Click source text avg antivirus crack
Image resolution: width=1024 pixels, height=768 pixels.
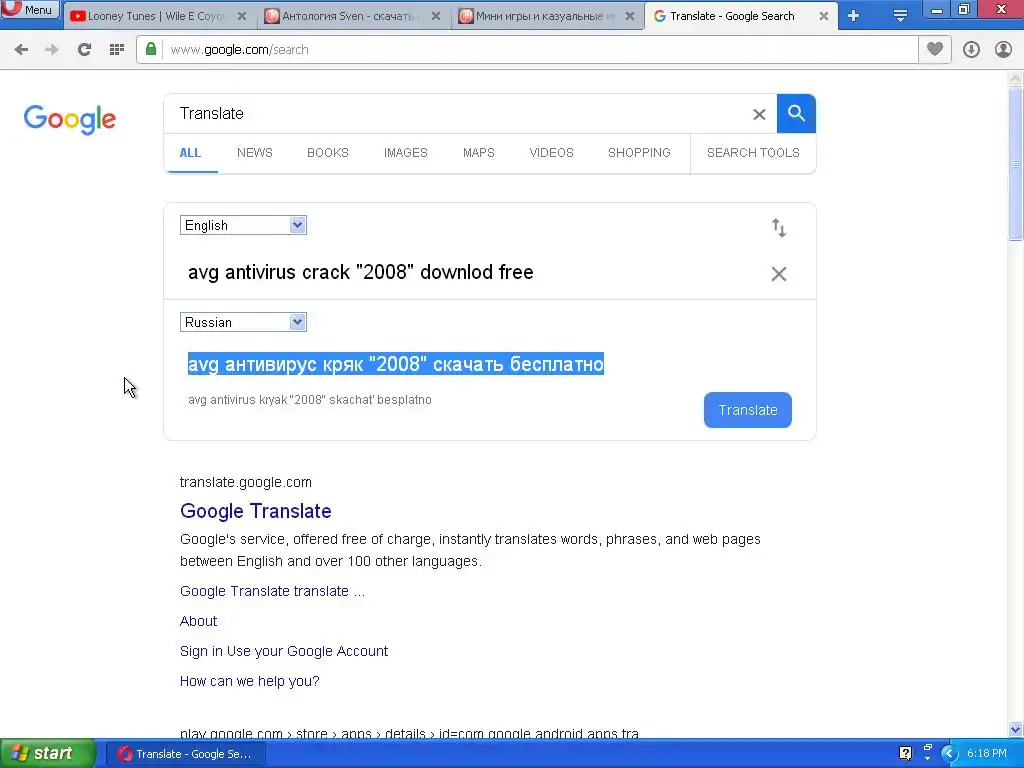click(x=360, y=272)
